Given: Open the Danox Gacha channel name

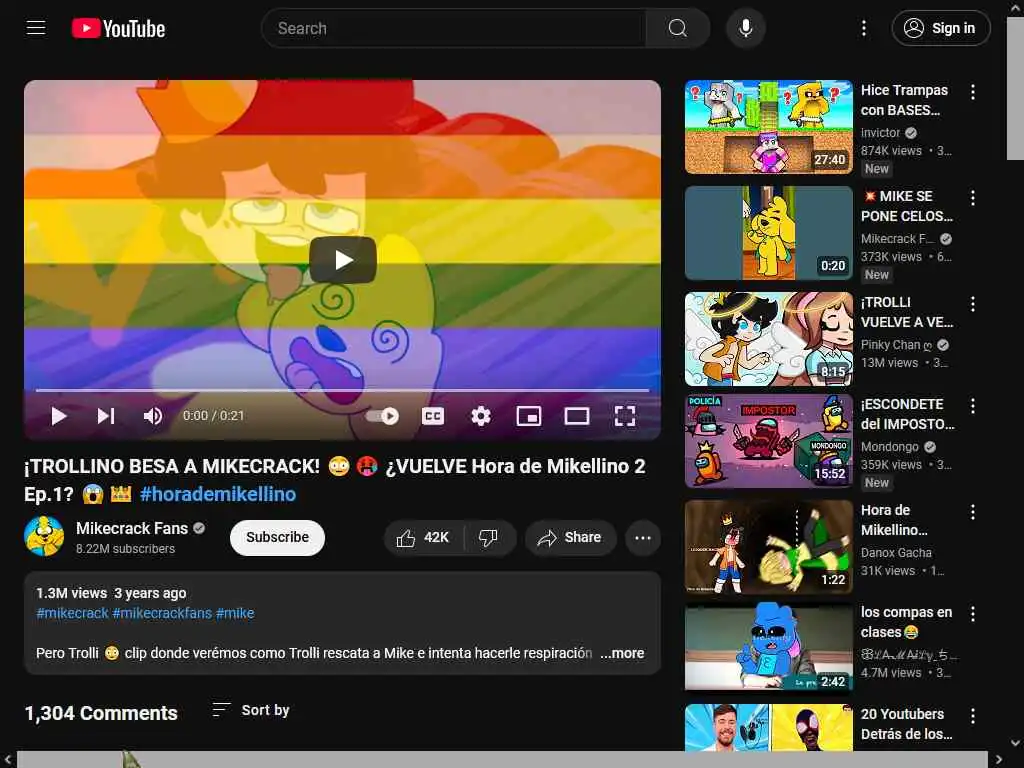Looking at the screenshot, I should [896, 552].
